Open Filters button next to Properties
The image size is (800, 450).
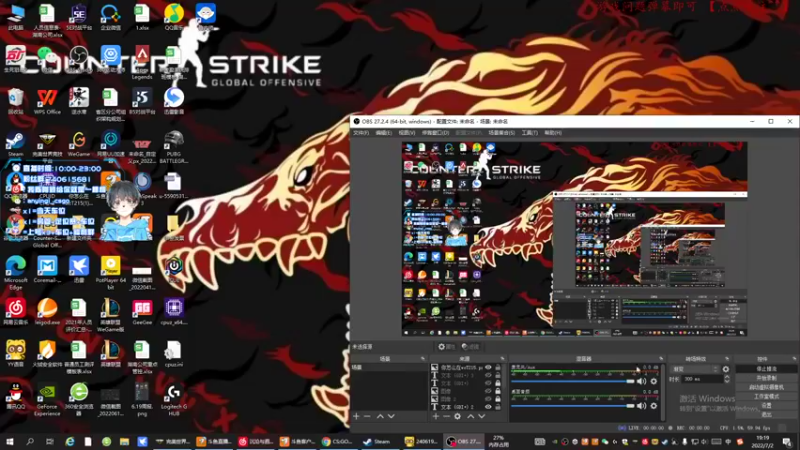[471, 347]
